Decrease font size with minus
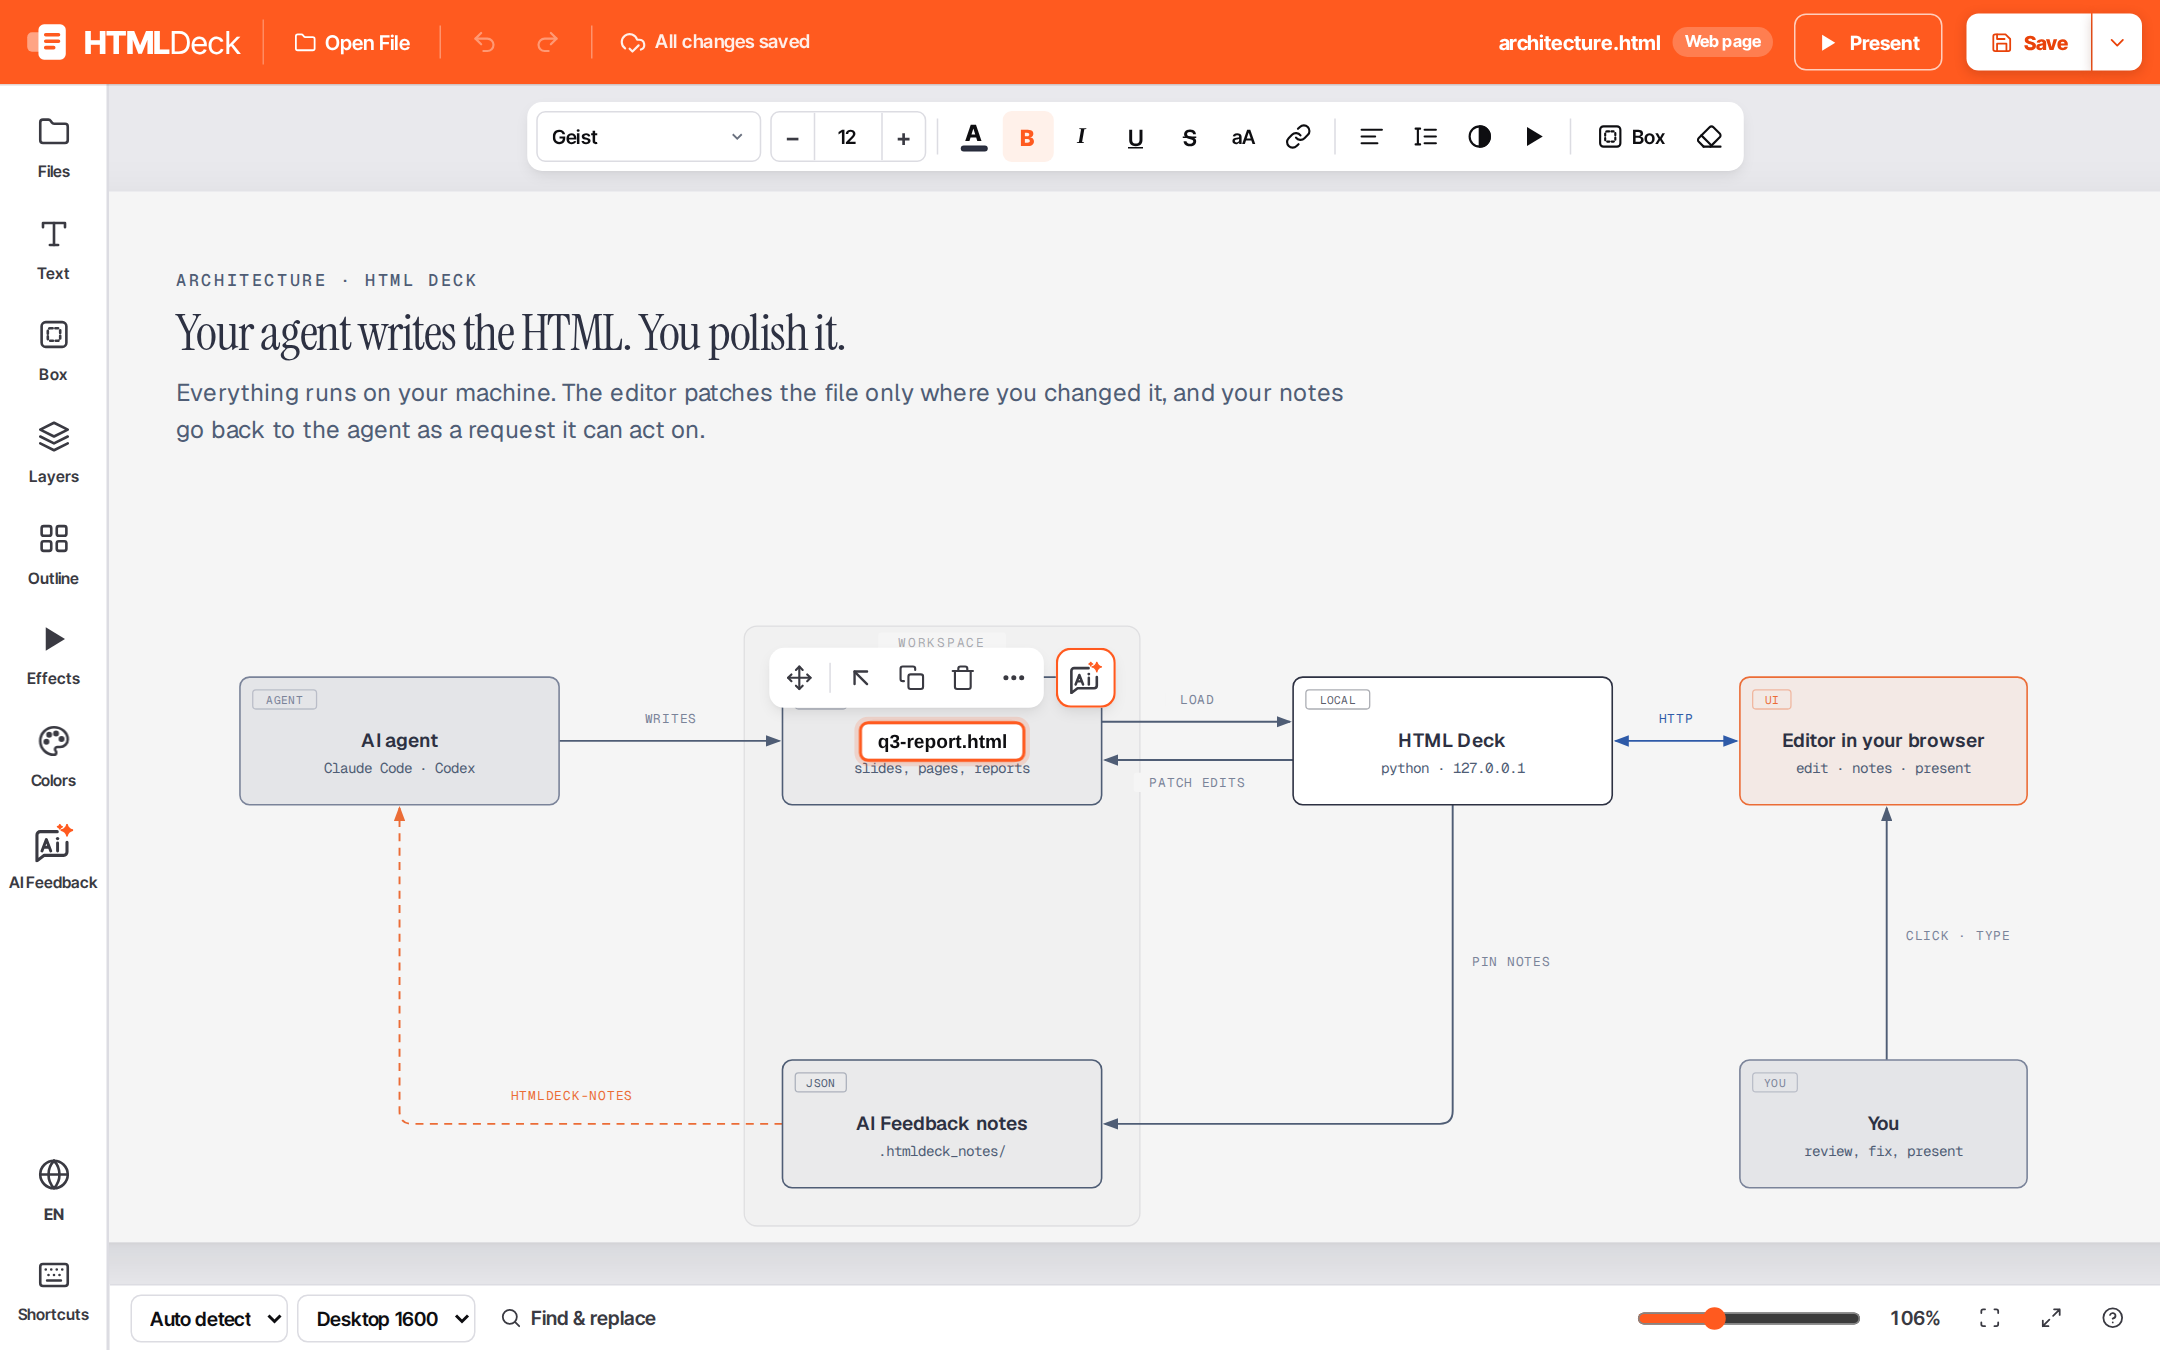Screen dimensions: 2160x1350 [x=793, y=137]
